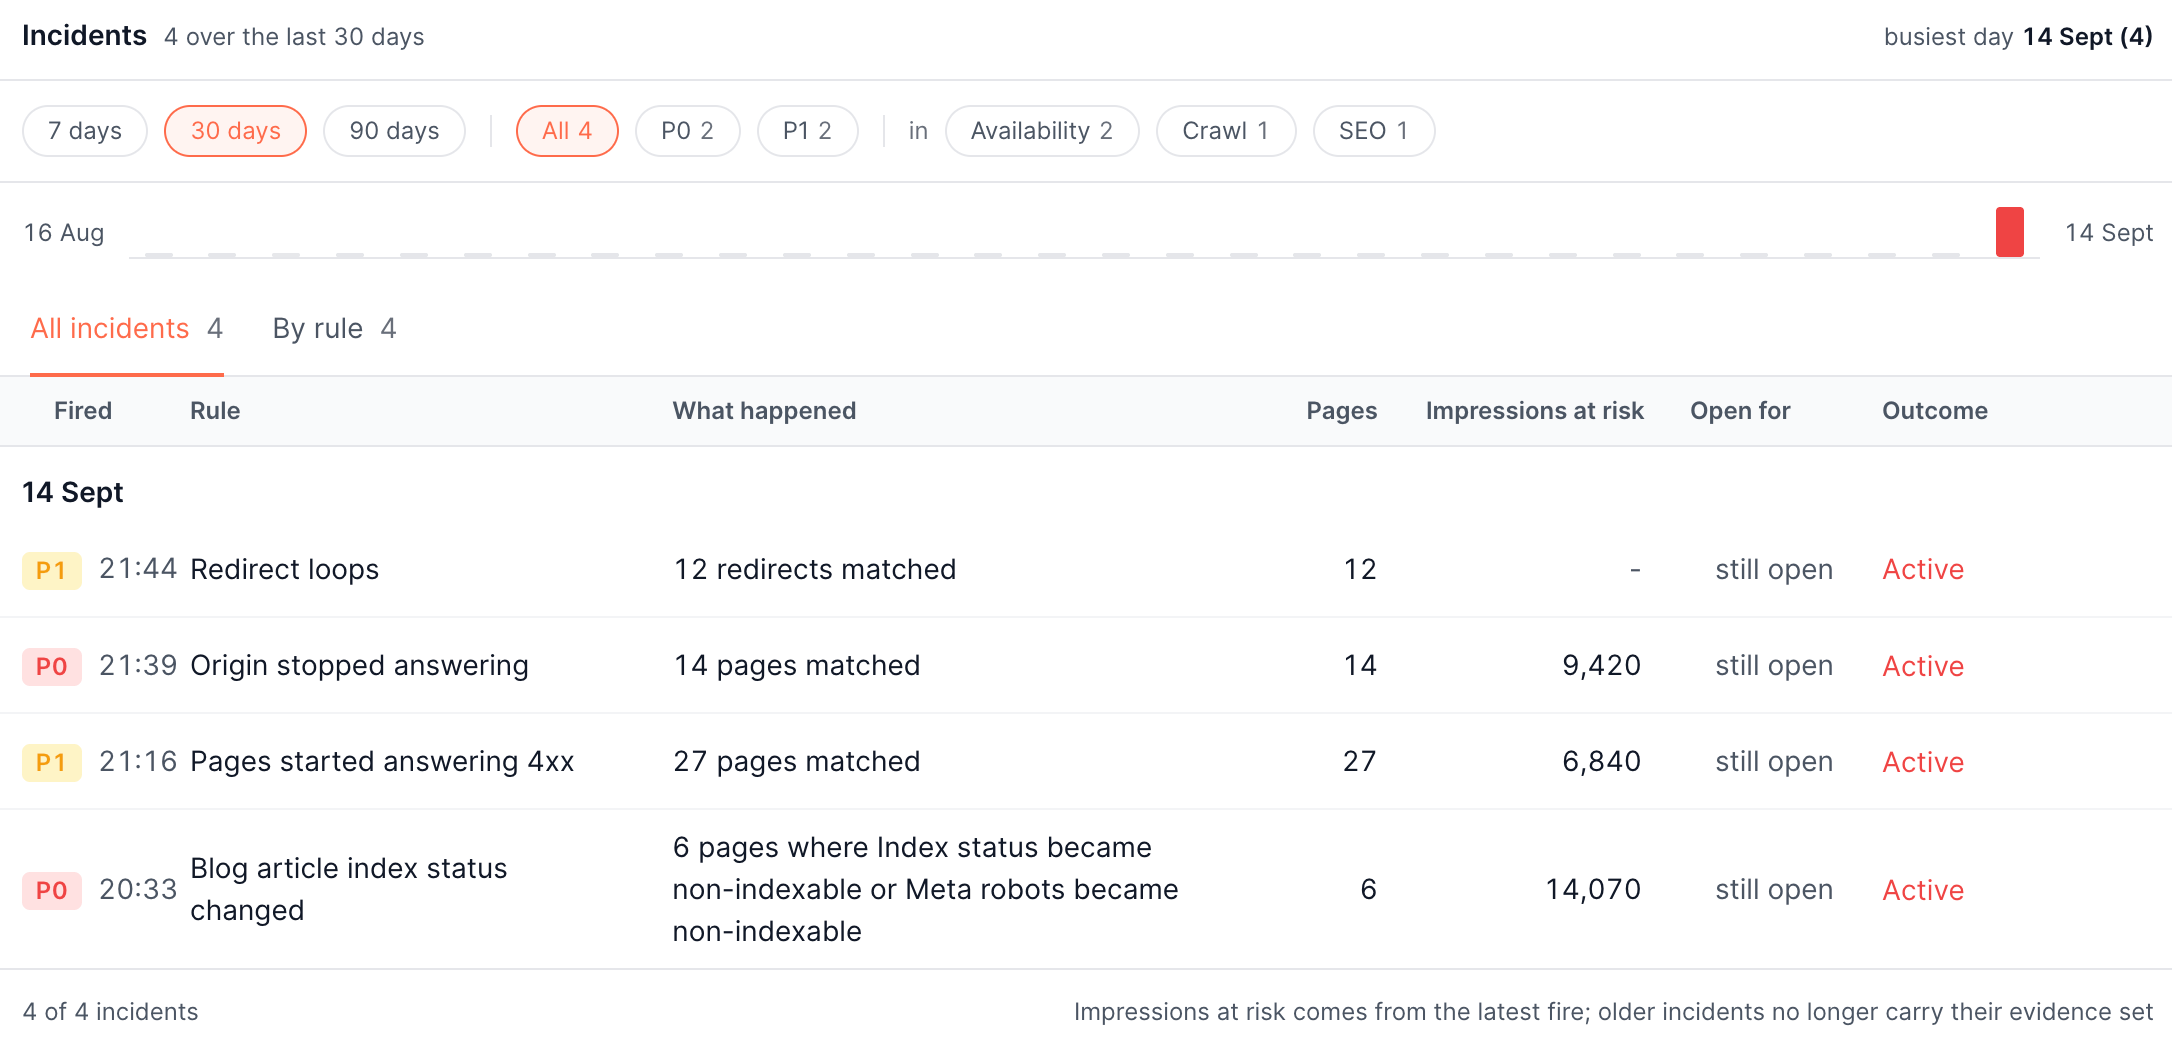Open Pages started answering 4xx incident
This screenshot has height=1040, width=2172.
click(1086, 761)
